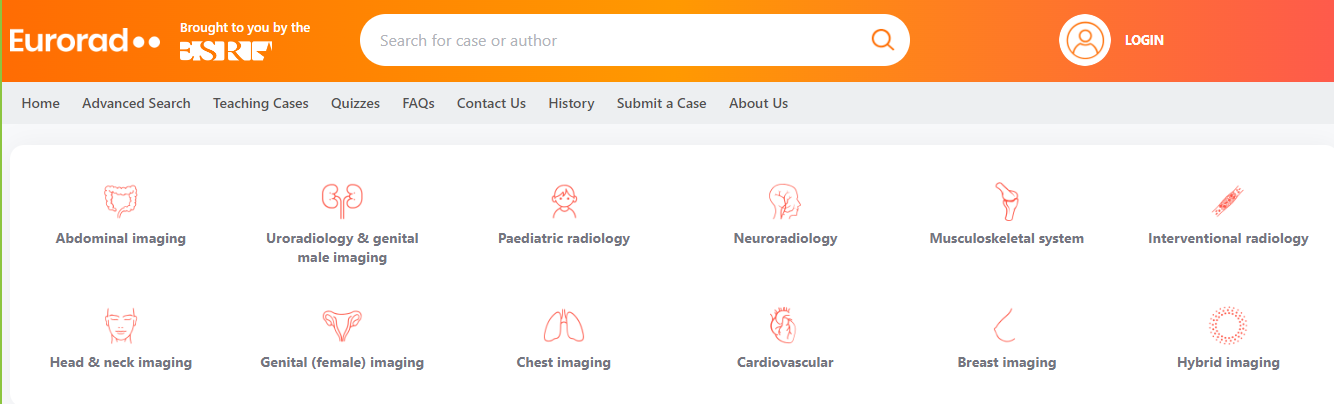Screen dimensions: 1334x404
Task: Select the Interventional radiology stent icon
Action: 1228,201
